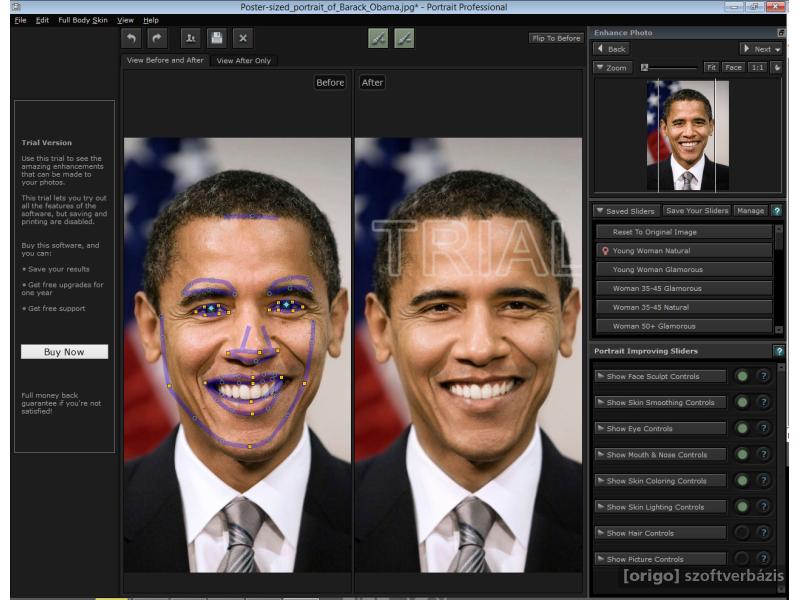
Task: Toggle Face Sculpt green on/off light
Action: coord(742,377)
